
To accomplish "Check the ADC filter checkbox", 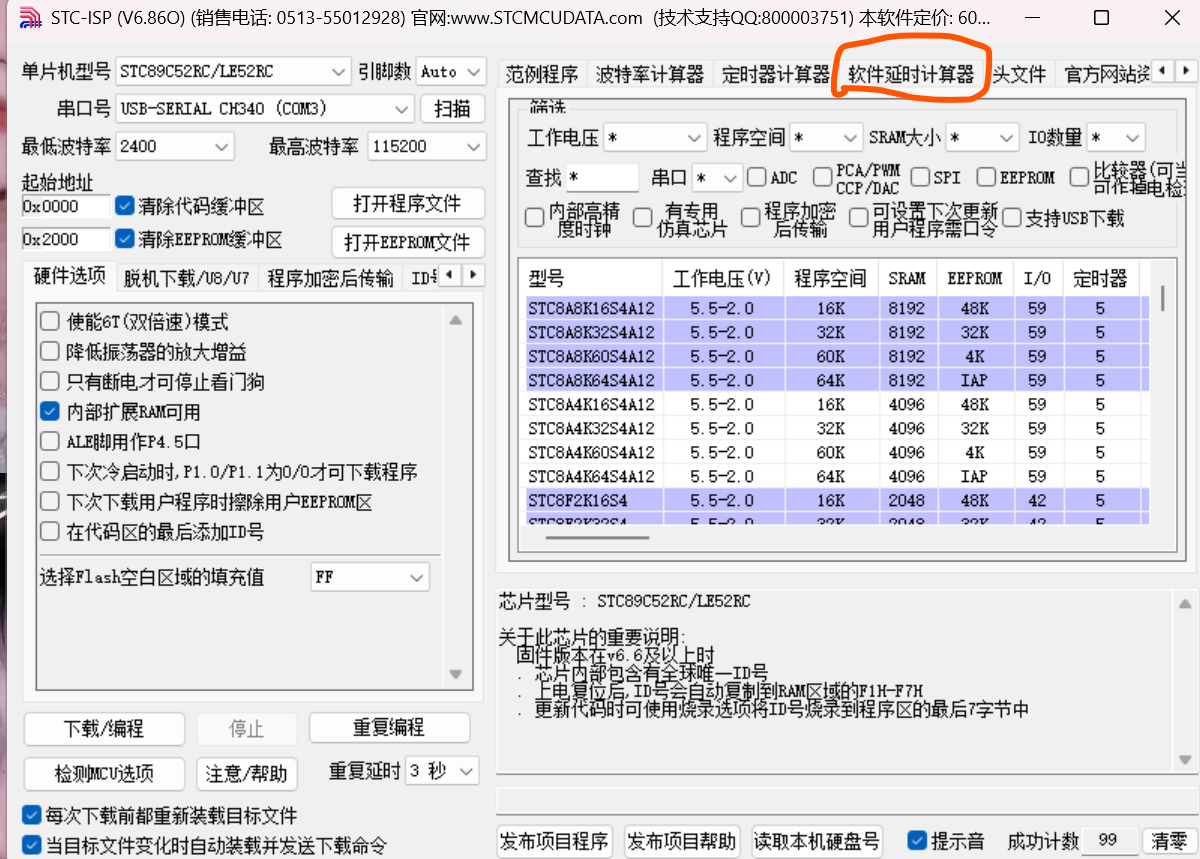I will pyautogui.click(x=757, y=177).
